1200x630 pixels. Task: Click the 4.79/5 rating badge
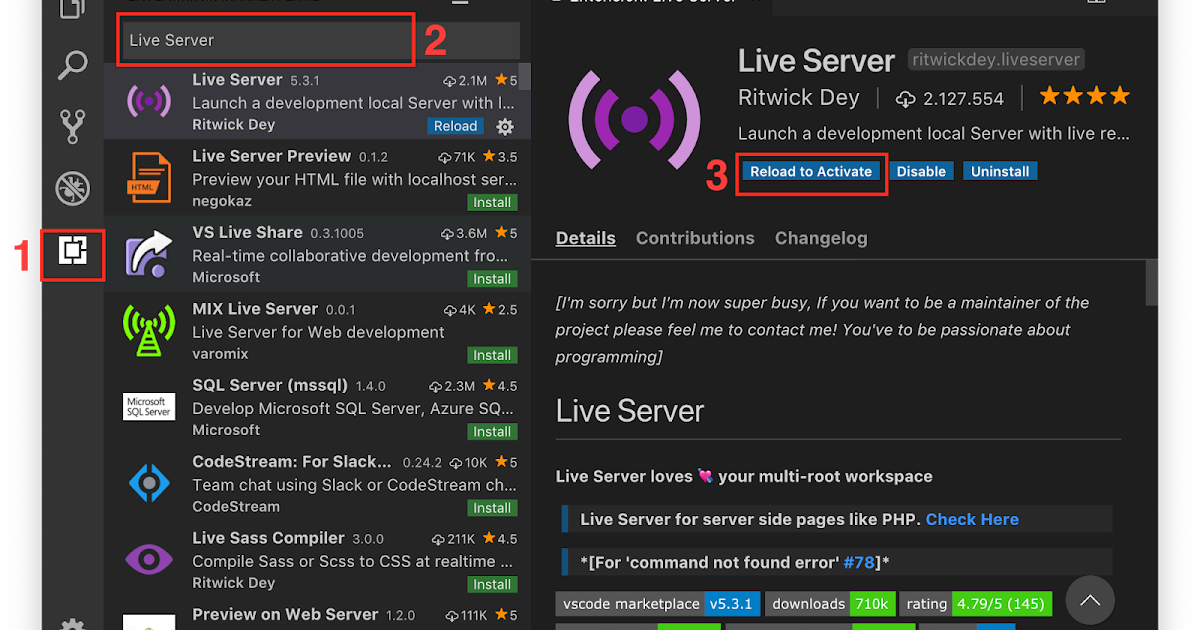[x=1002, y=603]
